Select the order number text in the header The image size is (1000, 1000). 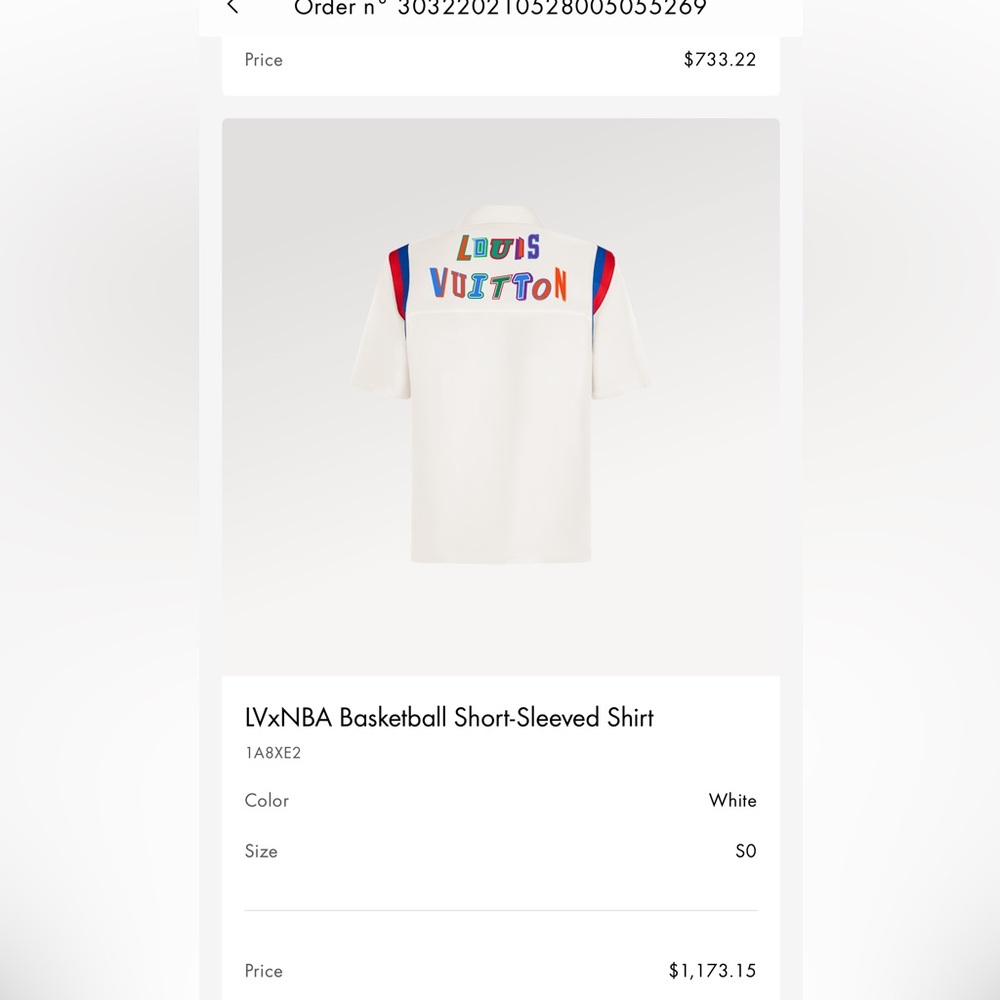coord(500,9)
